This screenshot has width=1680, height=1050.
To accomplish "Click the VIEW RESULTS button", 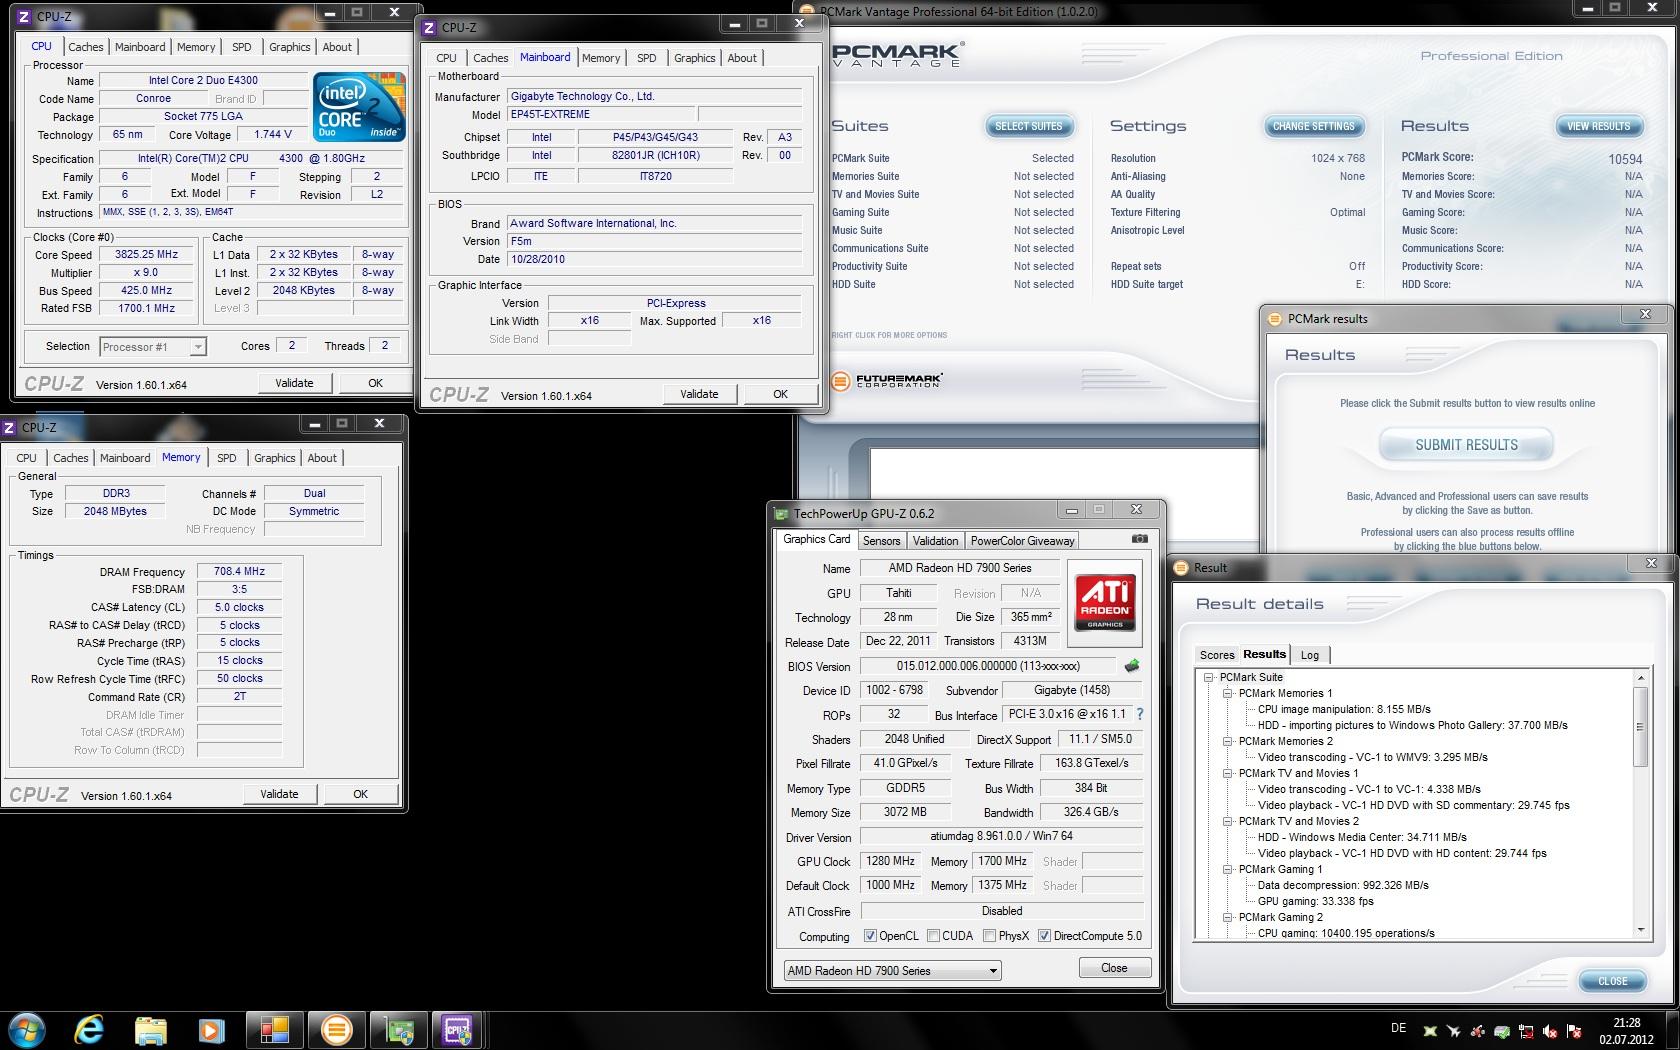I will coord(1598,126).
